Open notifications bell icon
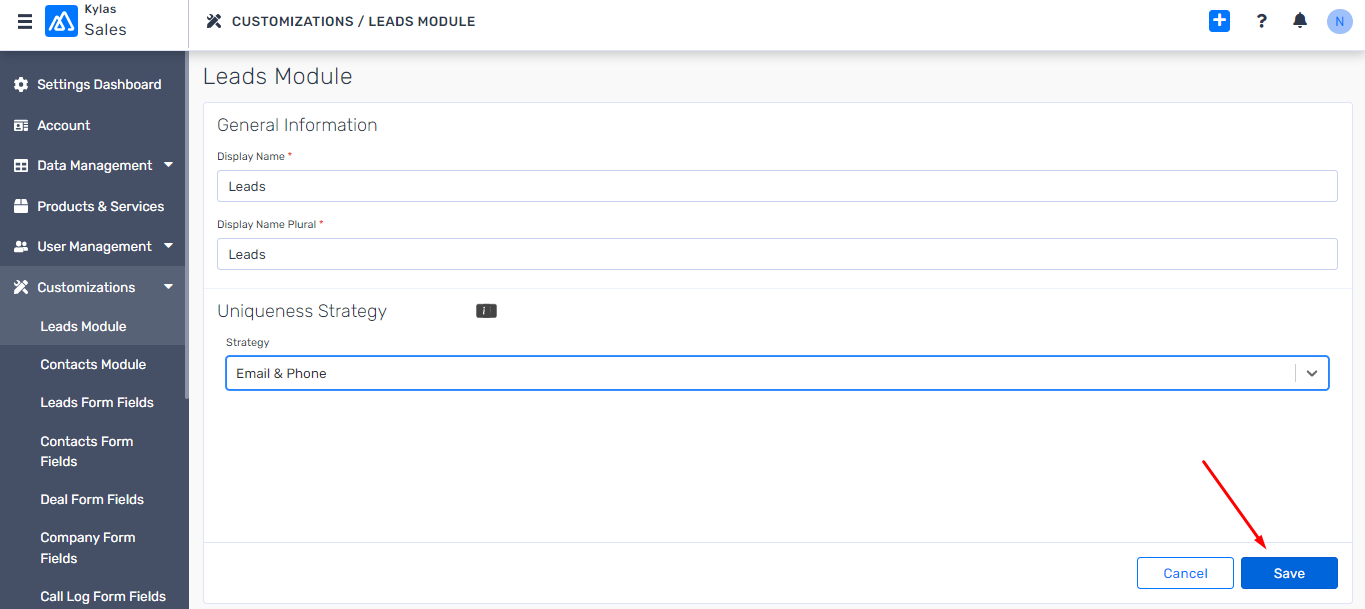1365x609 pixels. (x=1300, y=21)
